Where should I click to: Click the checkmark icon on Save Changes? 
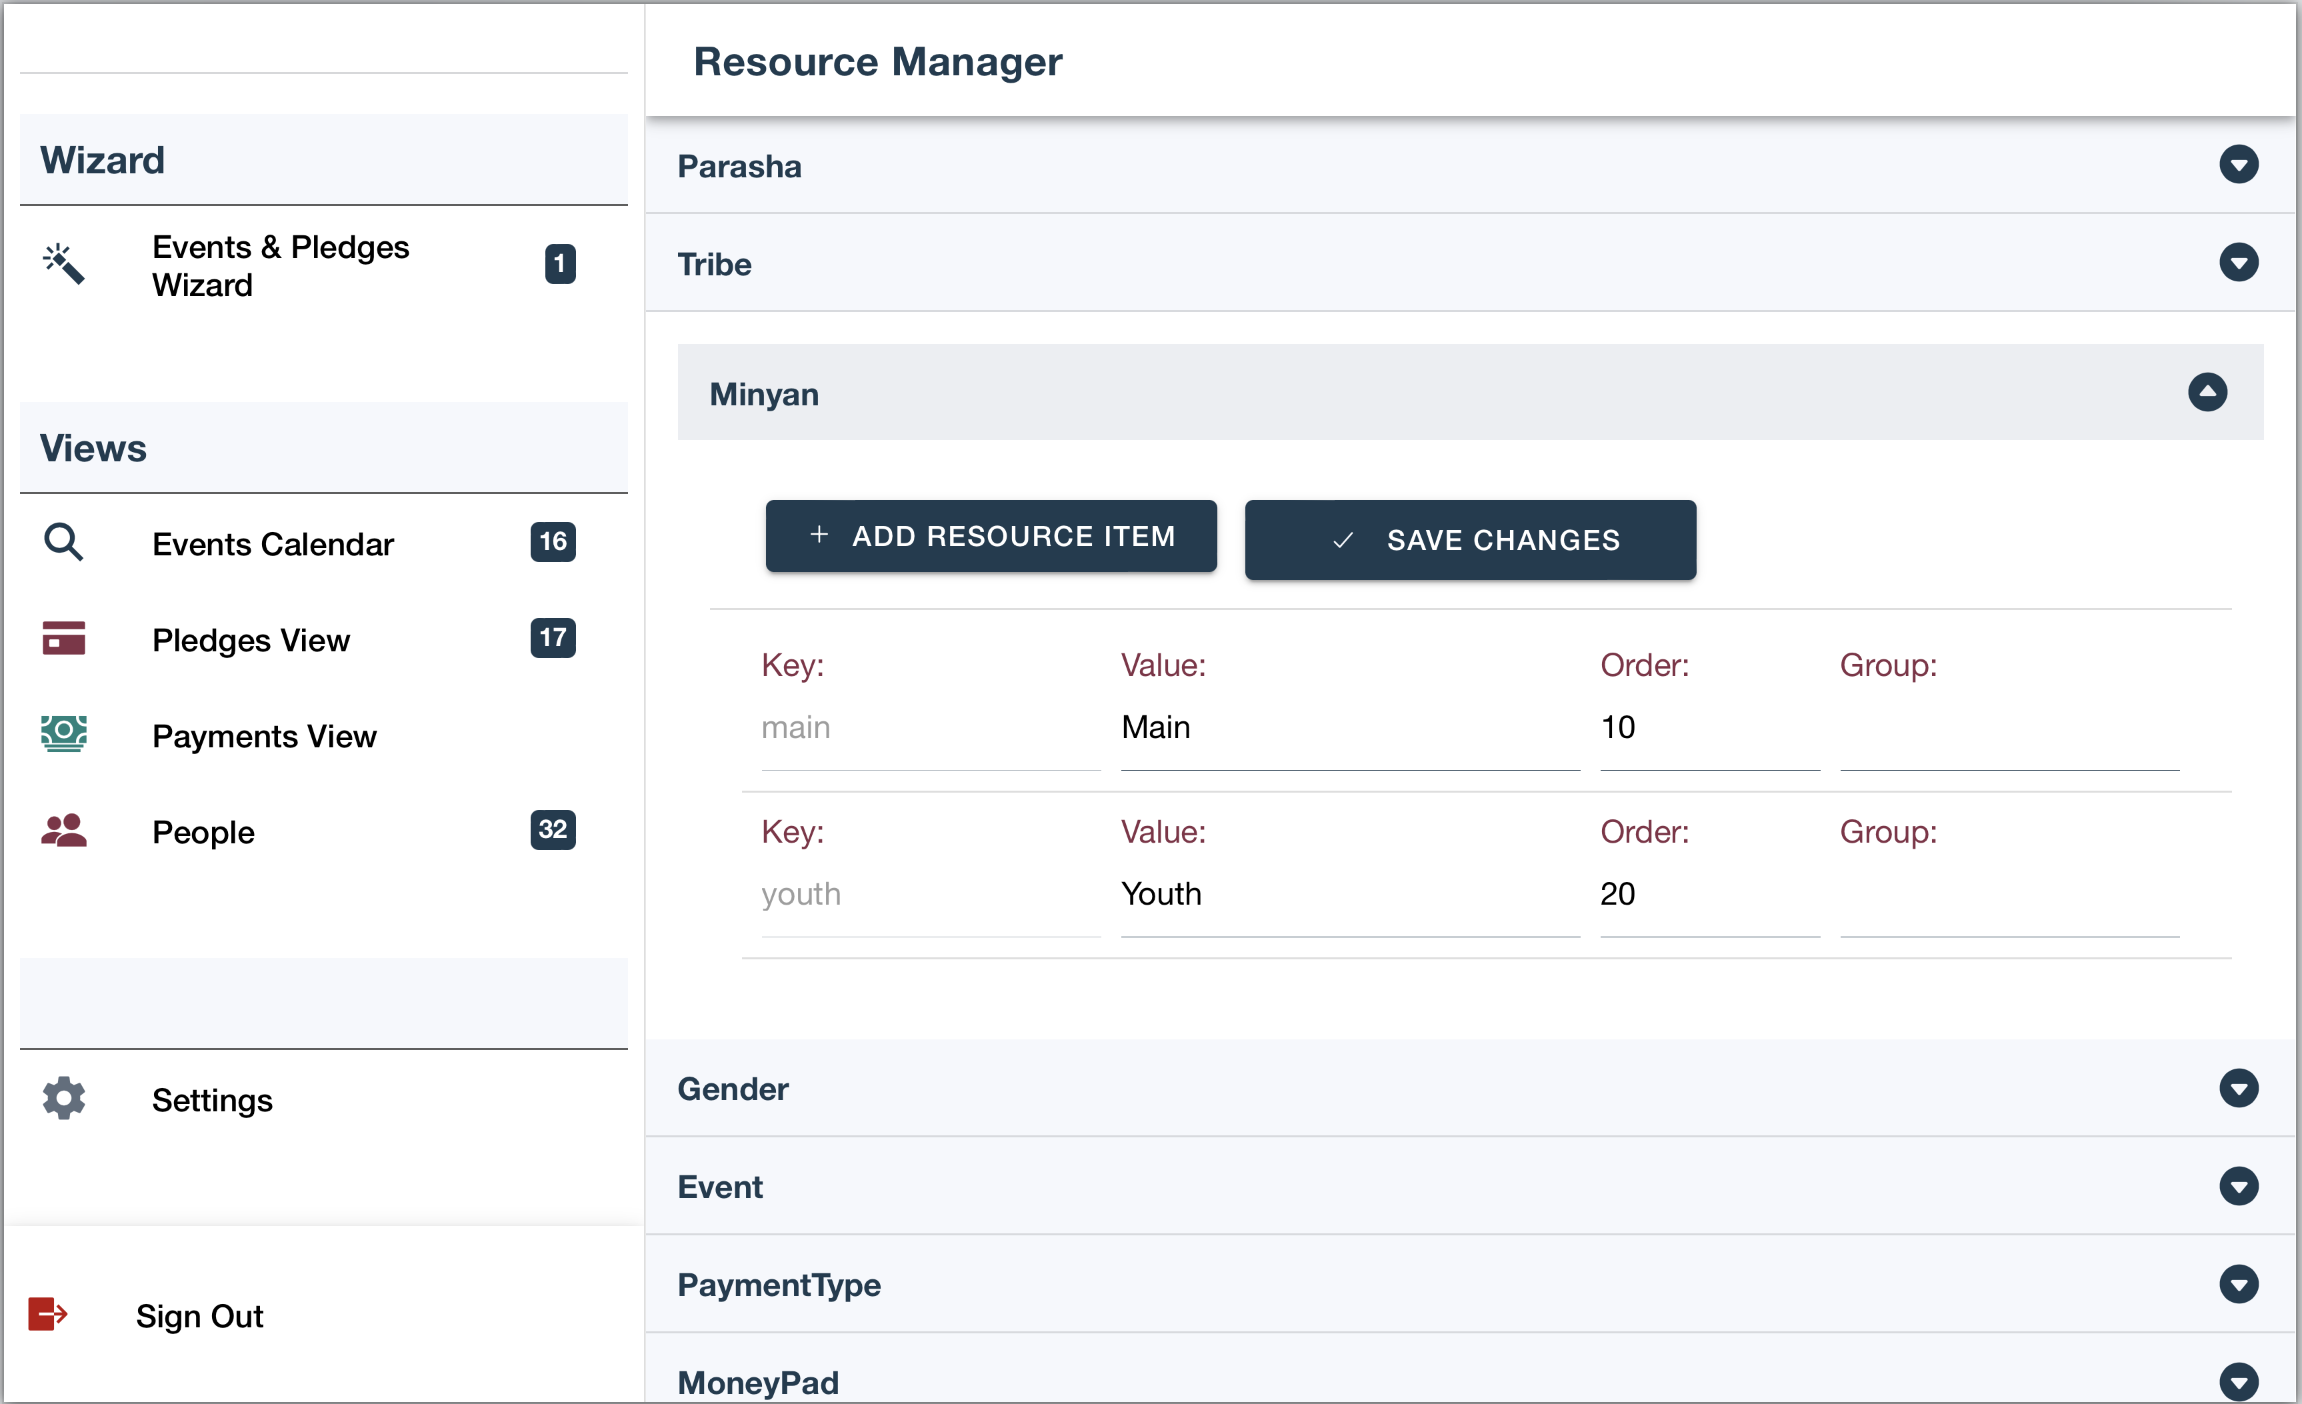coord(1343,541)
